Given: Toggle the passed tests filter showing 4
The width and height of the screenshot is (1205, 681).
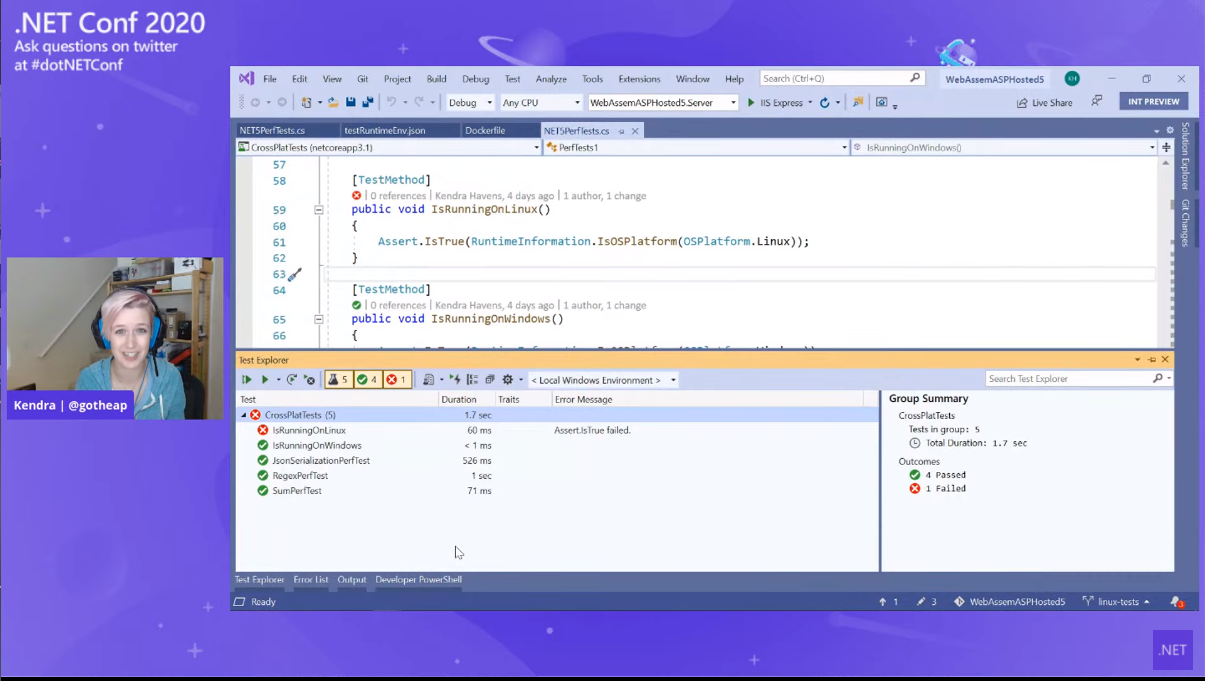Looking at the screenshot, I should pos(367,380).
